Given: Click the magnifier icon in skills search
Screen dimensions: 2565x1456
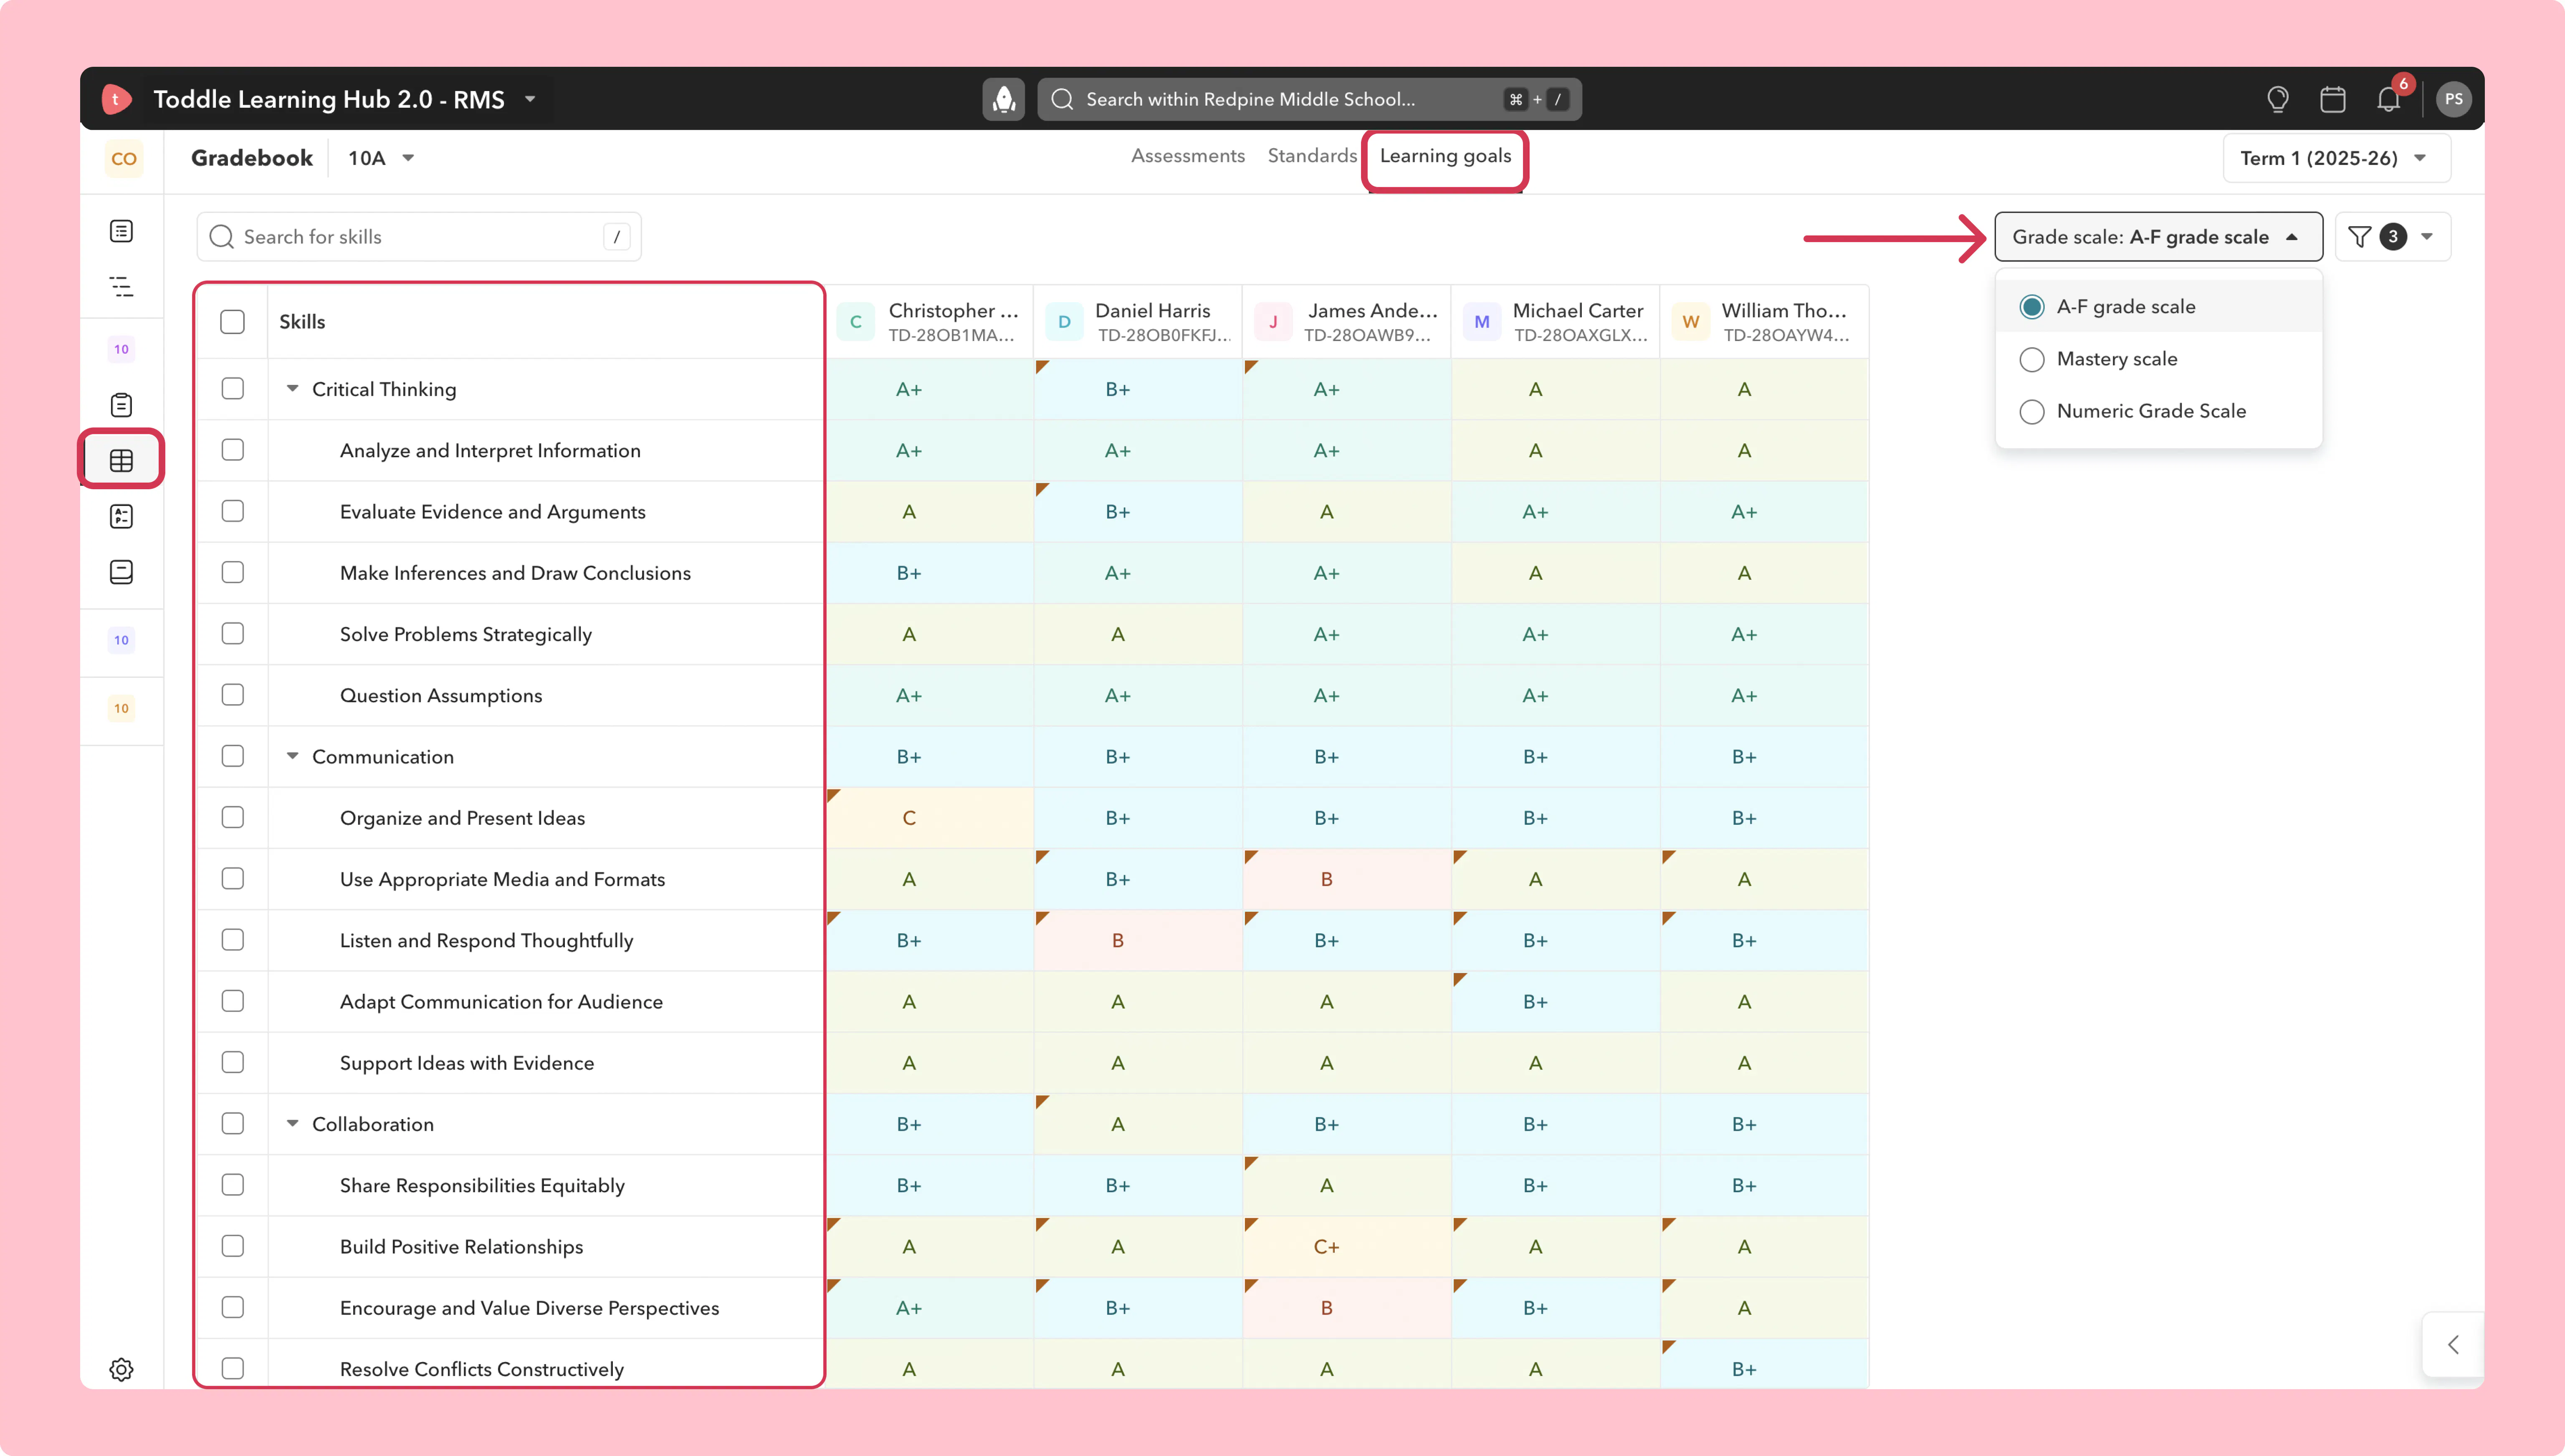Looking at the screenshot, I should click(221, 237).
